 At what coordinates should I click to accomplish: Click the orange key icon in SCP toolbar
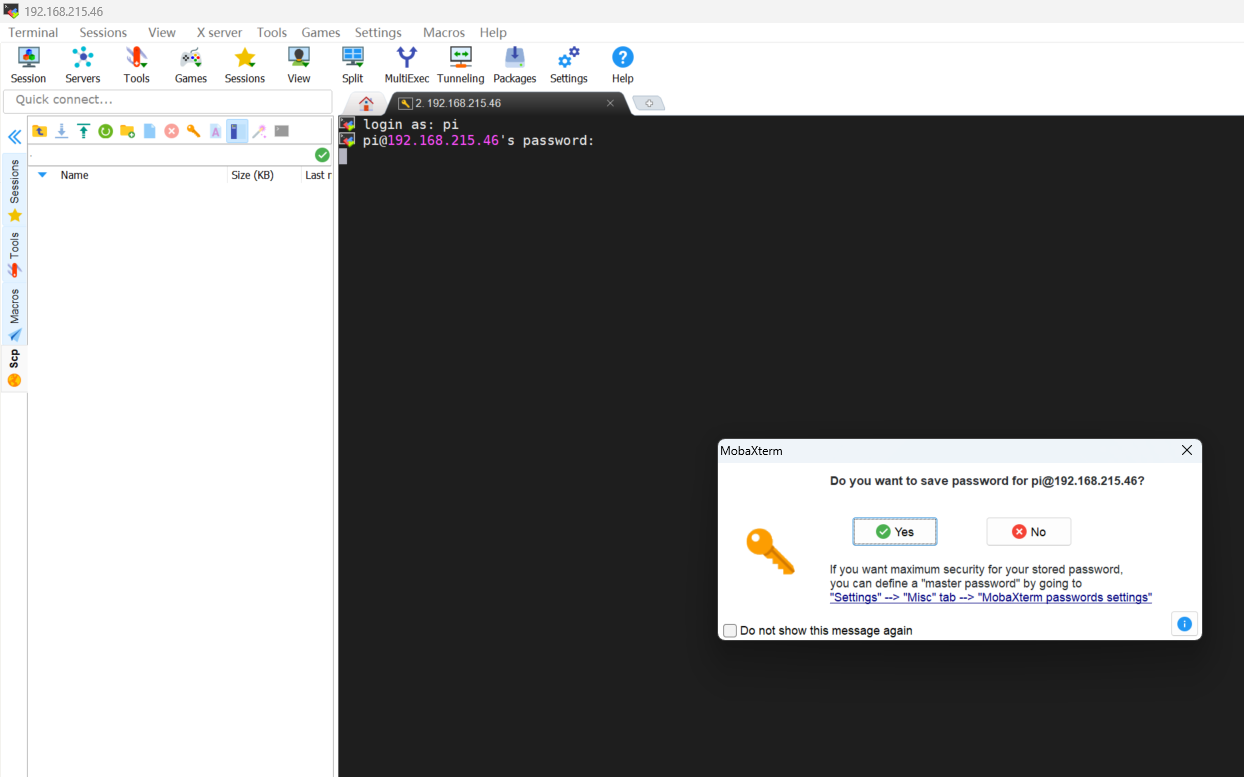194,131
